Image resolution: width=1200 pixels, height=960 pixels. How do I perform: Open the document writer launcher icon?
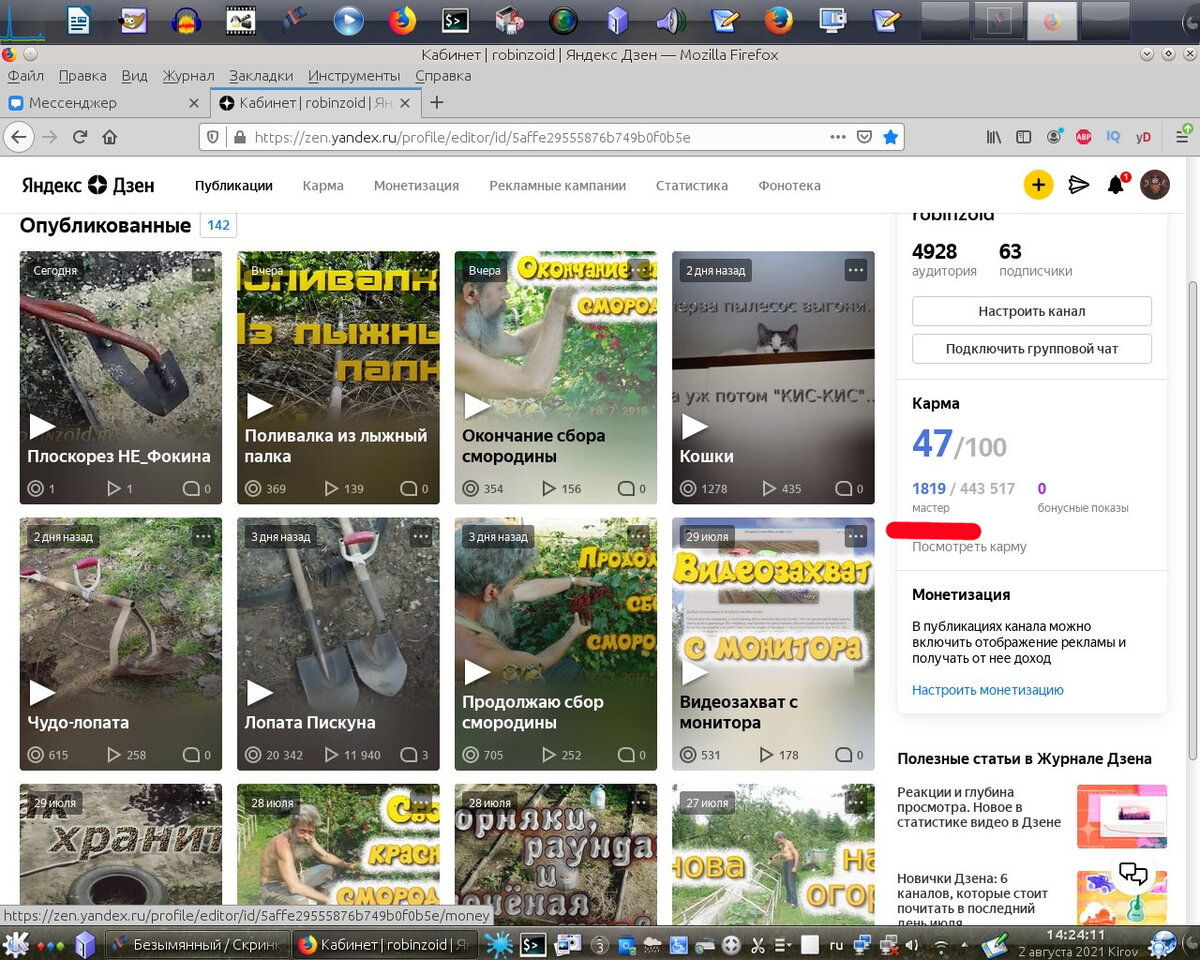79,20
